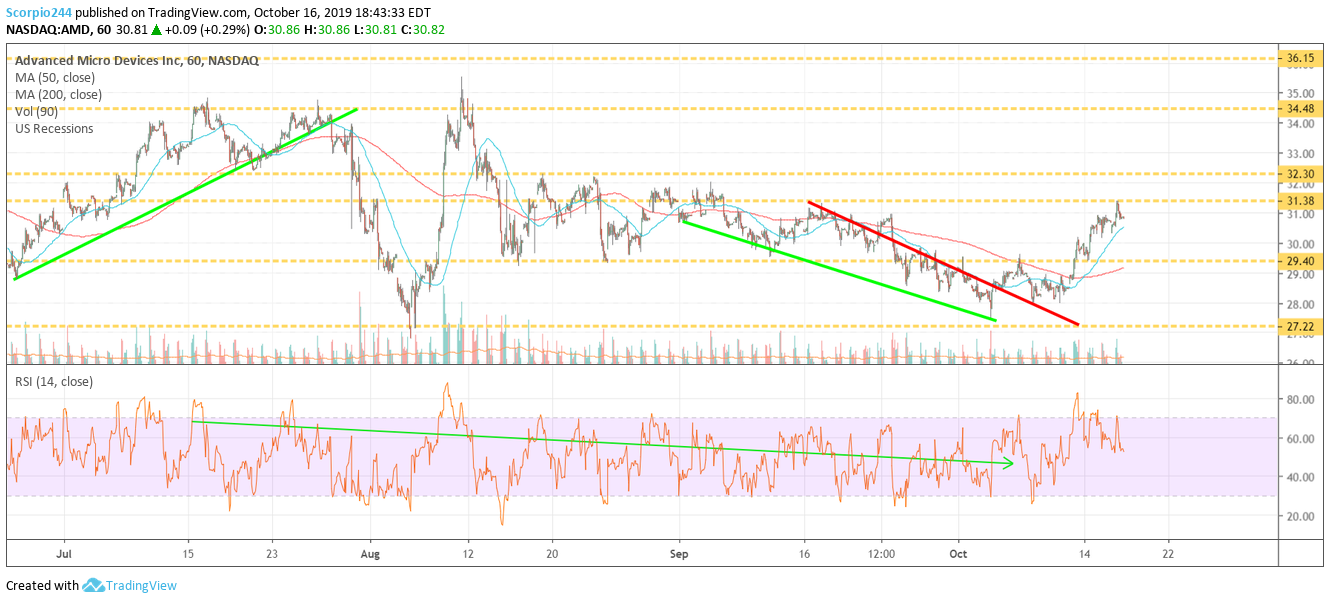This screenshot has height=603, width=1330.
Task: Click the 31.38 price level label
Action: (x=1300, y=201)
